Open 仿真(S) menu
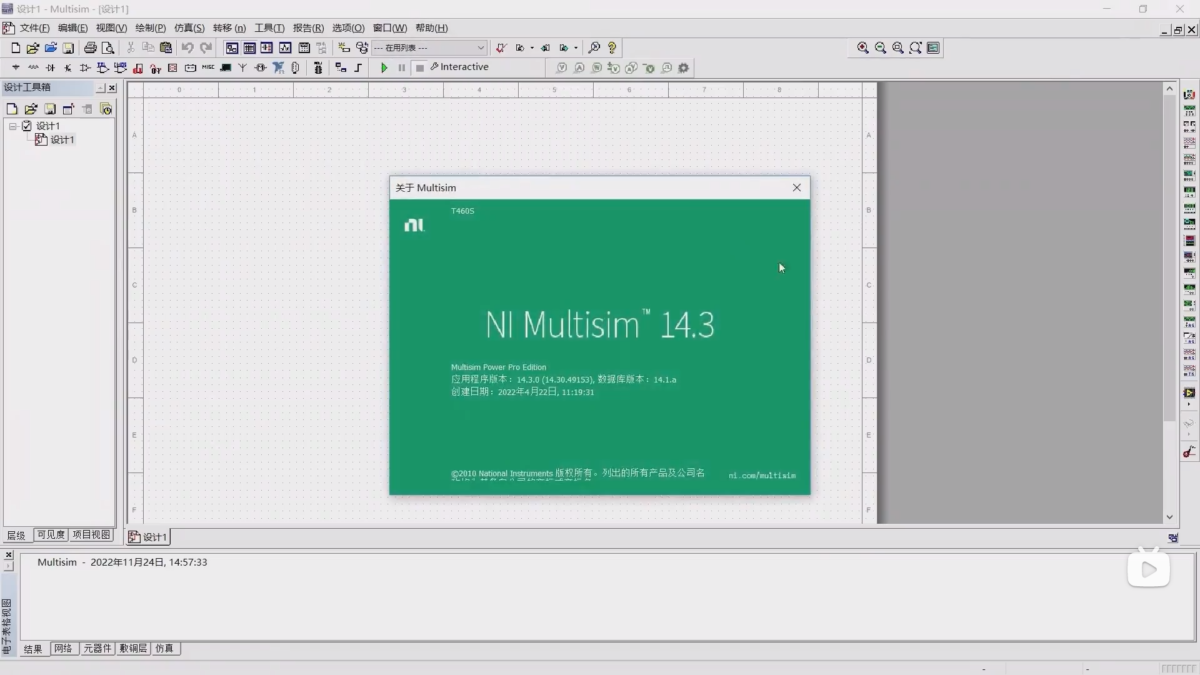The image size is (1200, 675). [x=189, y=28]
